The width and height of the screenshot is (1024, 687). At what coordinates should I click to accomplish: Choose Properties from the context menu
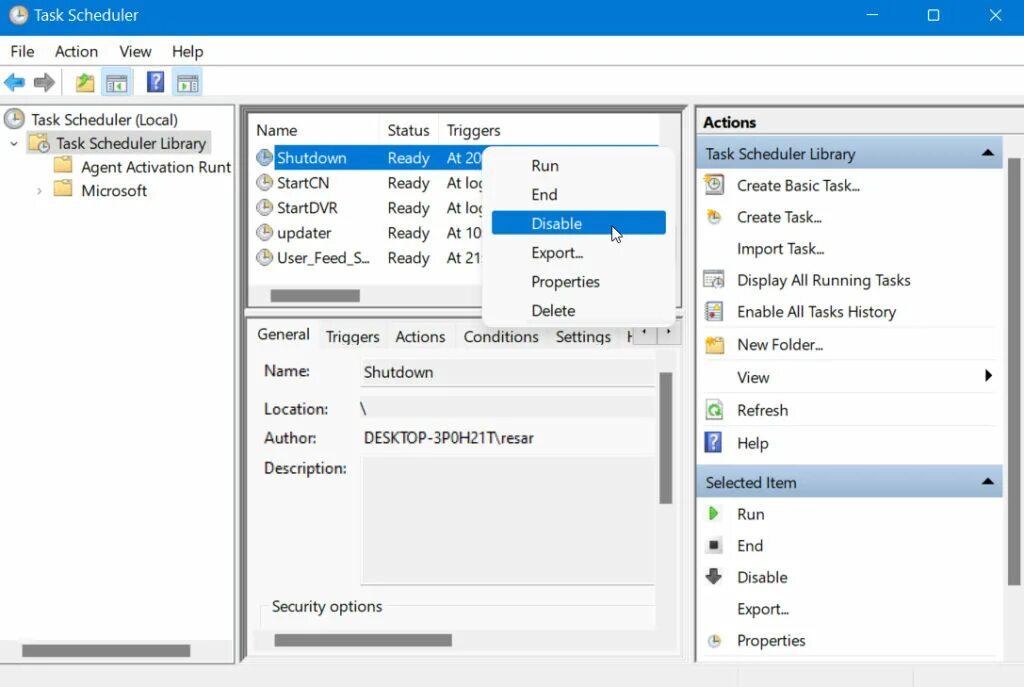pos(579,281)
